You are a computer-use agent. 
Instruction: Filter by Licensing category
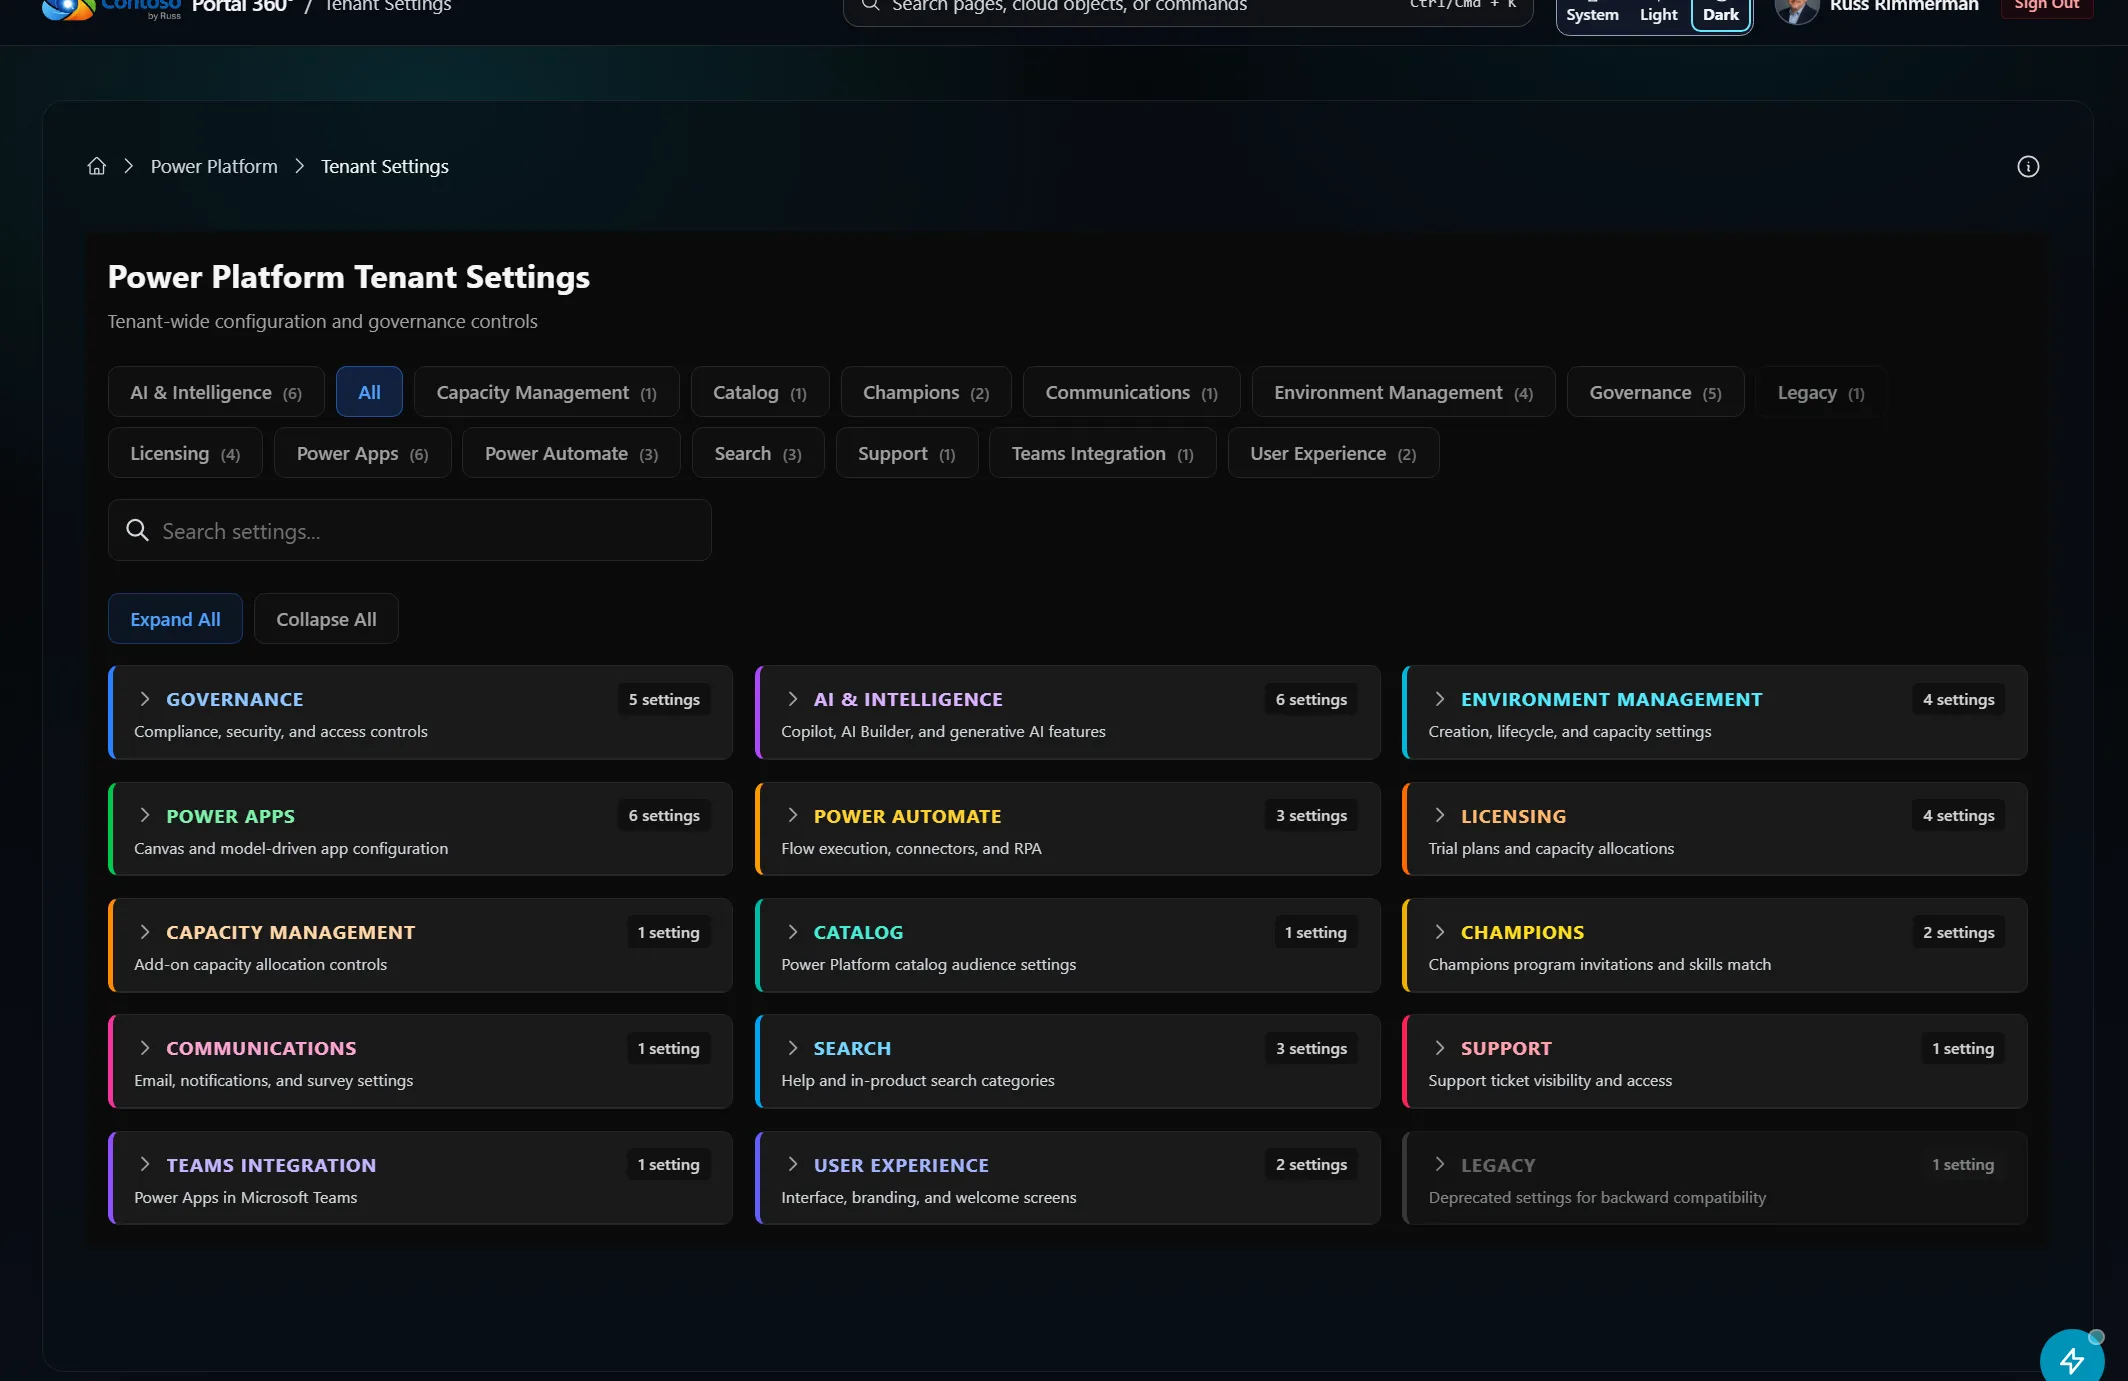click(x=185, y=453)
